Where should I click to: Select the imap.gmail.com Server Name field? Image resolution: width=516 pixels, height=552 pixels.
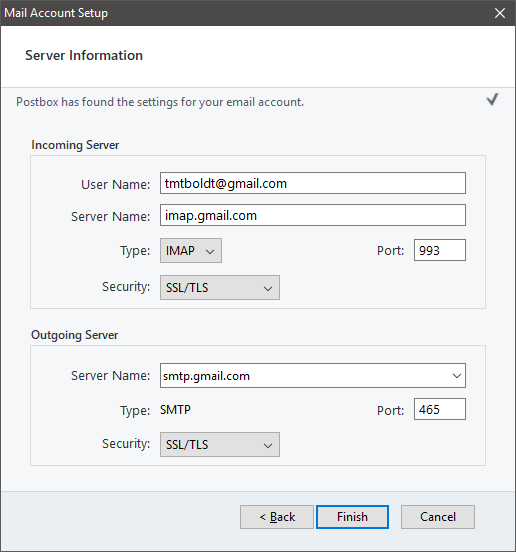click(313, 215)
